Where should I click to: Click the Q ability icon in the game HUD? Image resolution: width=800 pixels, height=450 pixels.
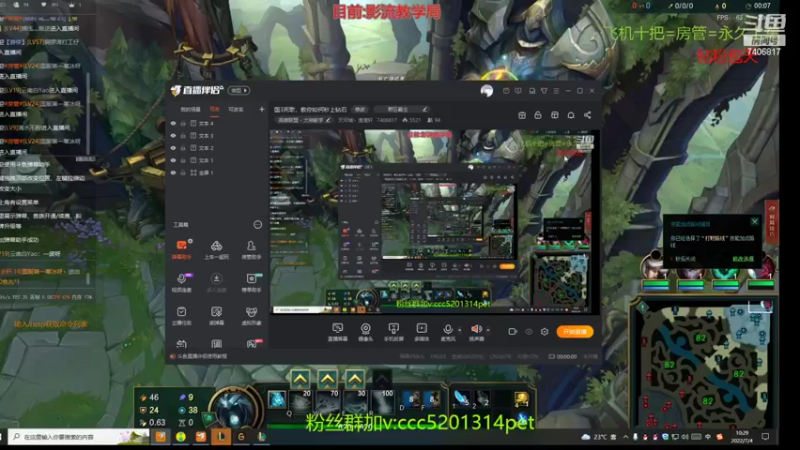click(300, 401)
